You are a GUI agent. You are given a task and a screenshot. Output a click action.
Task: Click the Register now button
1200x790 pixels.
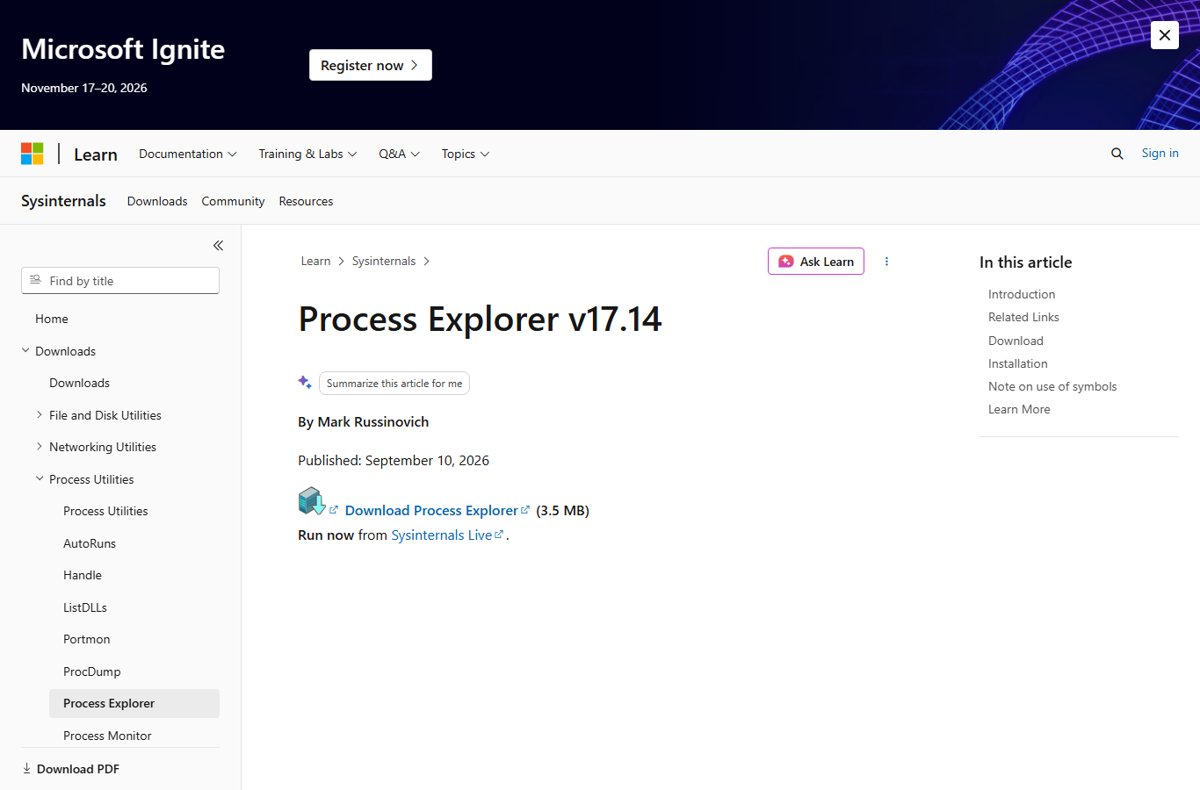point(370,65)
